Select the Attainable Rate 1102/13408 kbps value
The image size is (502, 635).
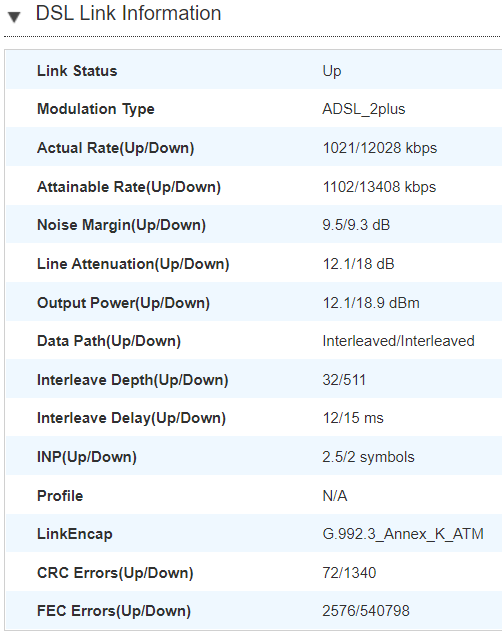(379, 187)
